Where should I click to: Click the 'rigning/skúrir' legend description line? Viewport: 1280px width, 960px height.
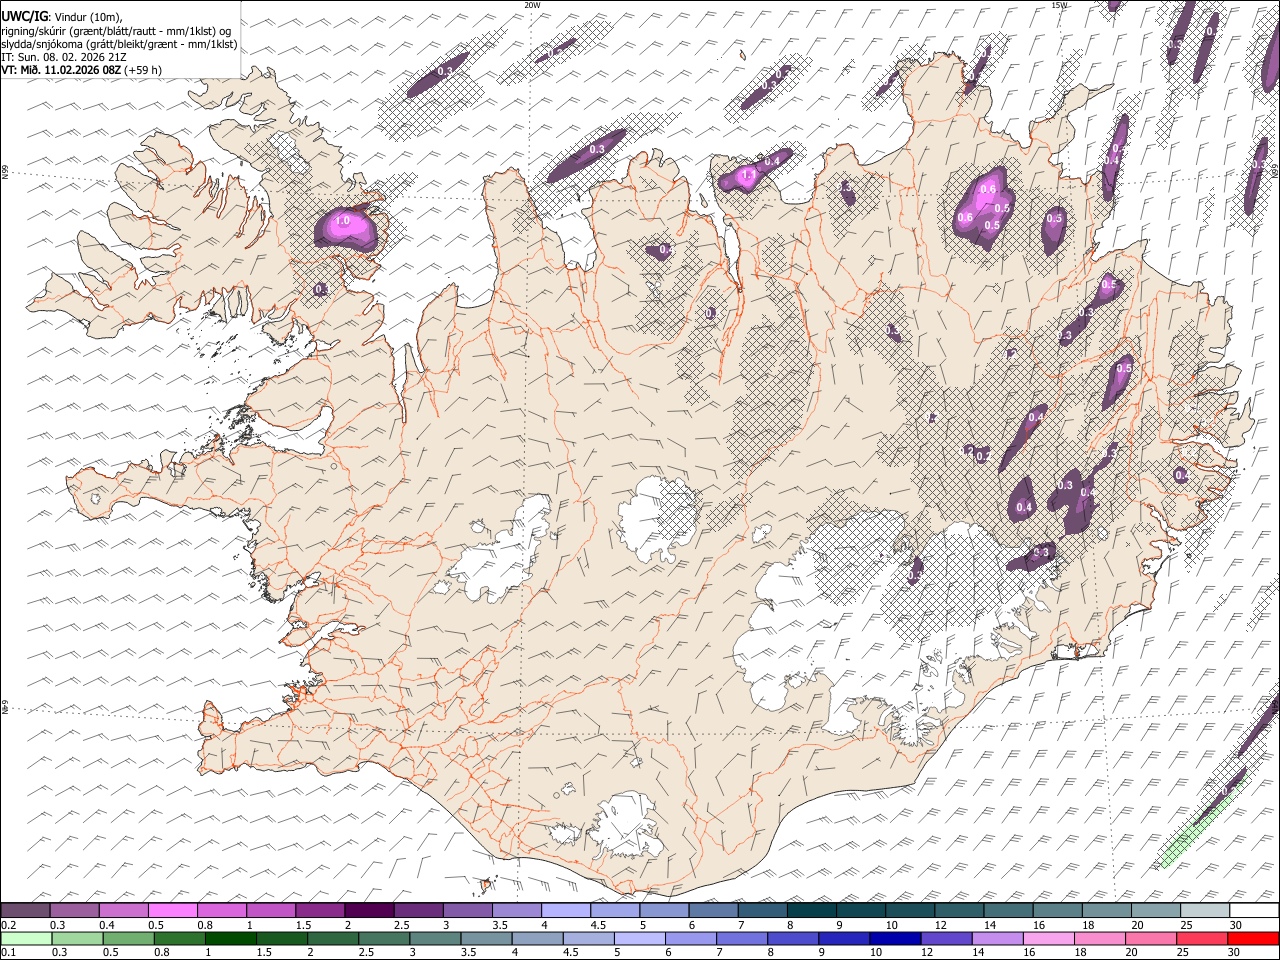tap(118, 30)
